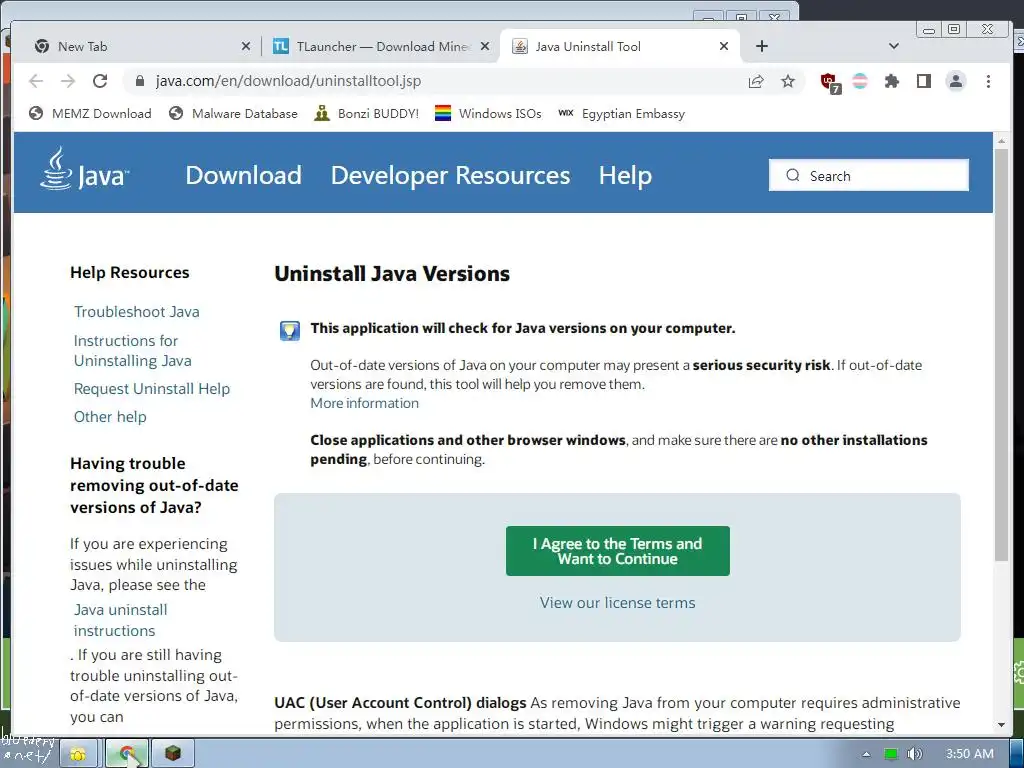Open Instructions for Uninstalling Java link
1024x768 pixels.
(133, 351)
